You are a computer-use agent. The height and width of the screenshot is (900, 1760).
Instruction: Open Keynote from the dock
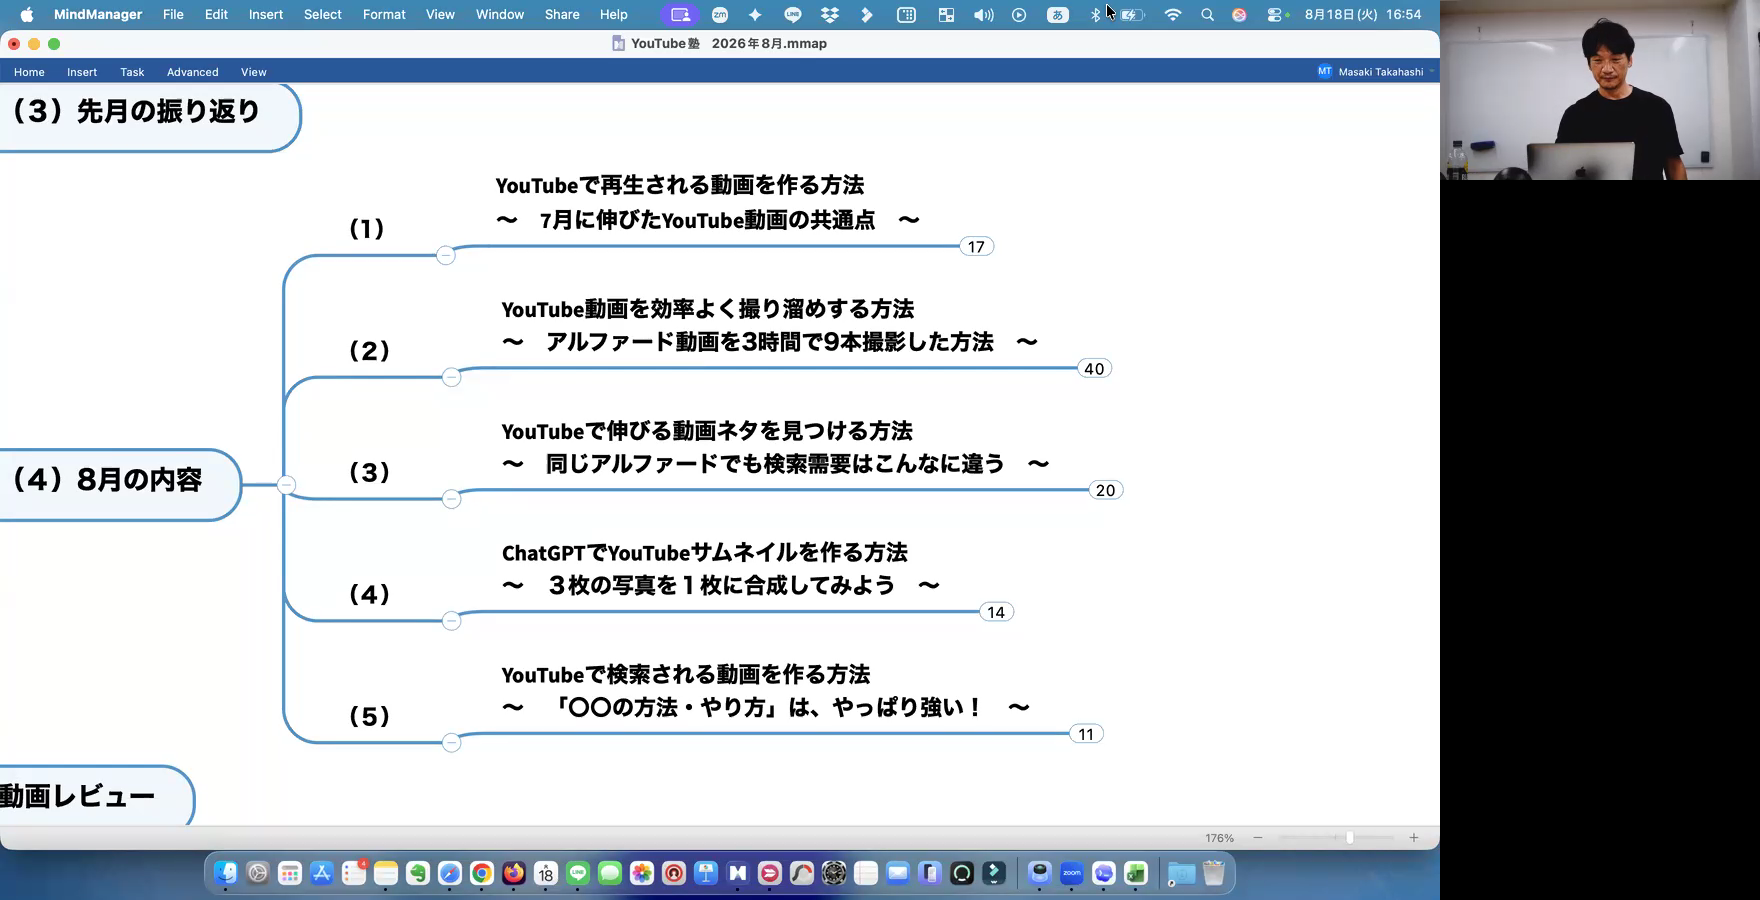click(706, 873)
